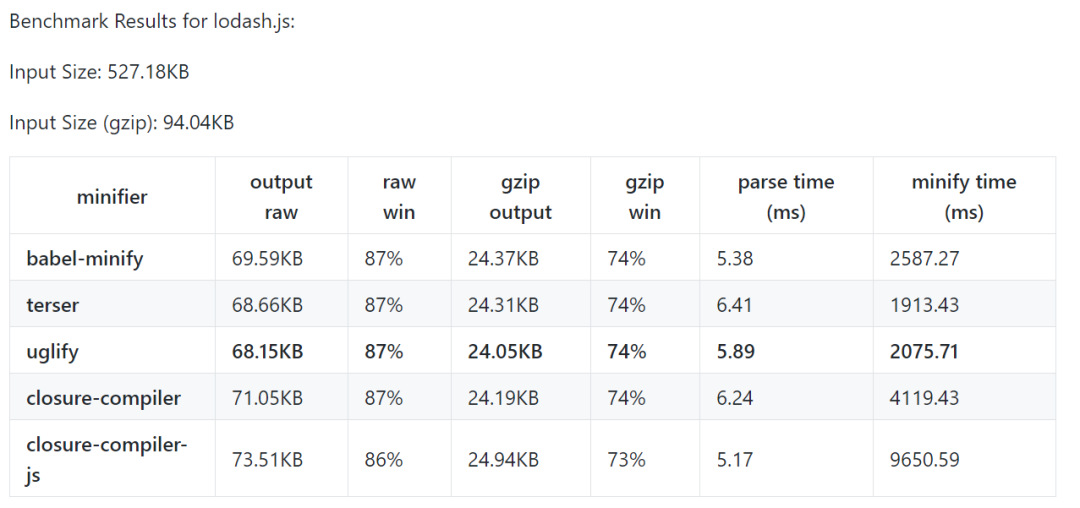Click the 'parse time (ms)' header
The width and height of the screenshot is (1080, 508).
[785, 197]
